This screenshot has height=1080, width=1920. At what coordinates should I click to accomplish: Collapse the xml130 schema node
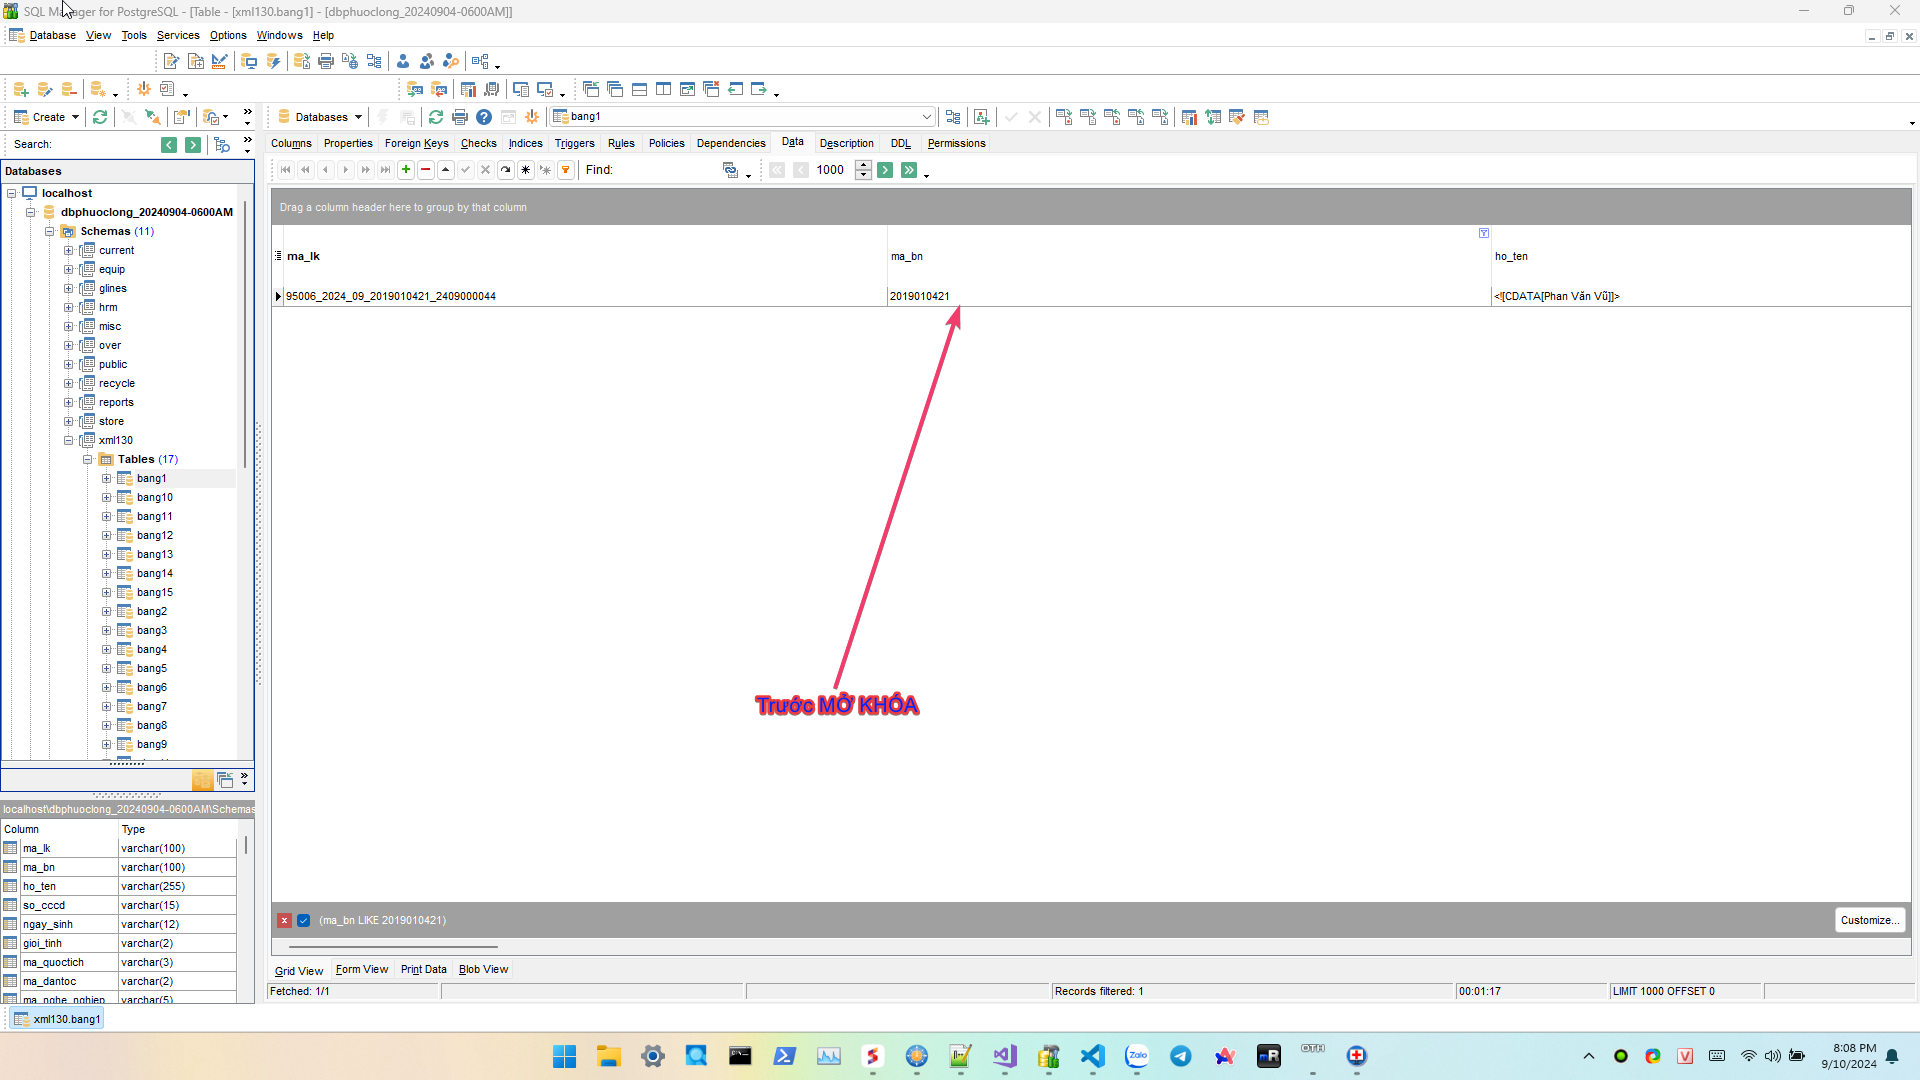click(x=69, y=440)
